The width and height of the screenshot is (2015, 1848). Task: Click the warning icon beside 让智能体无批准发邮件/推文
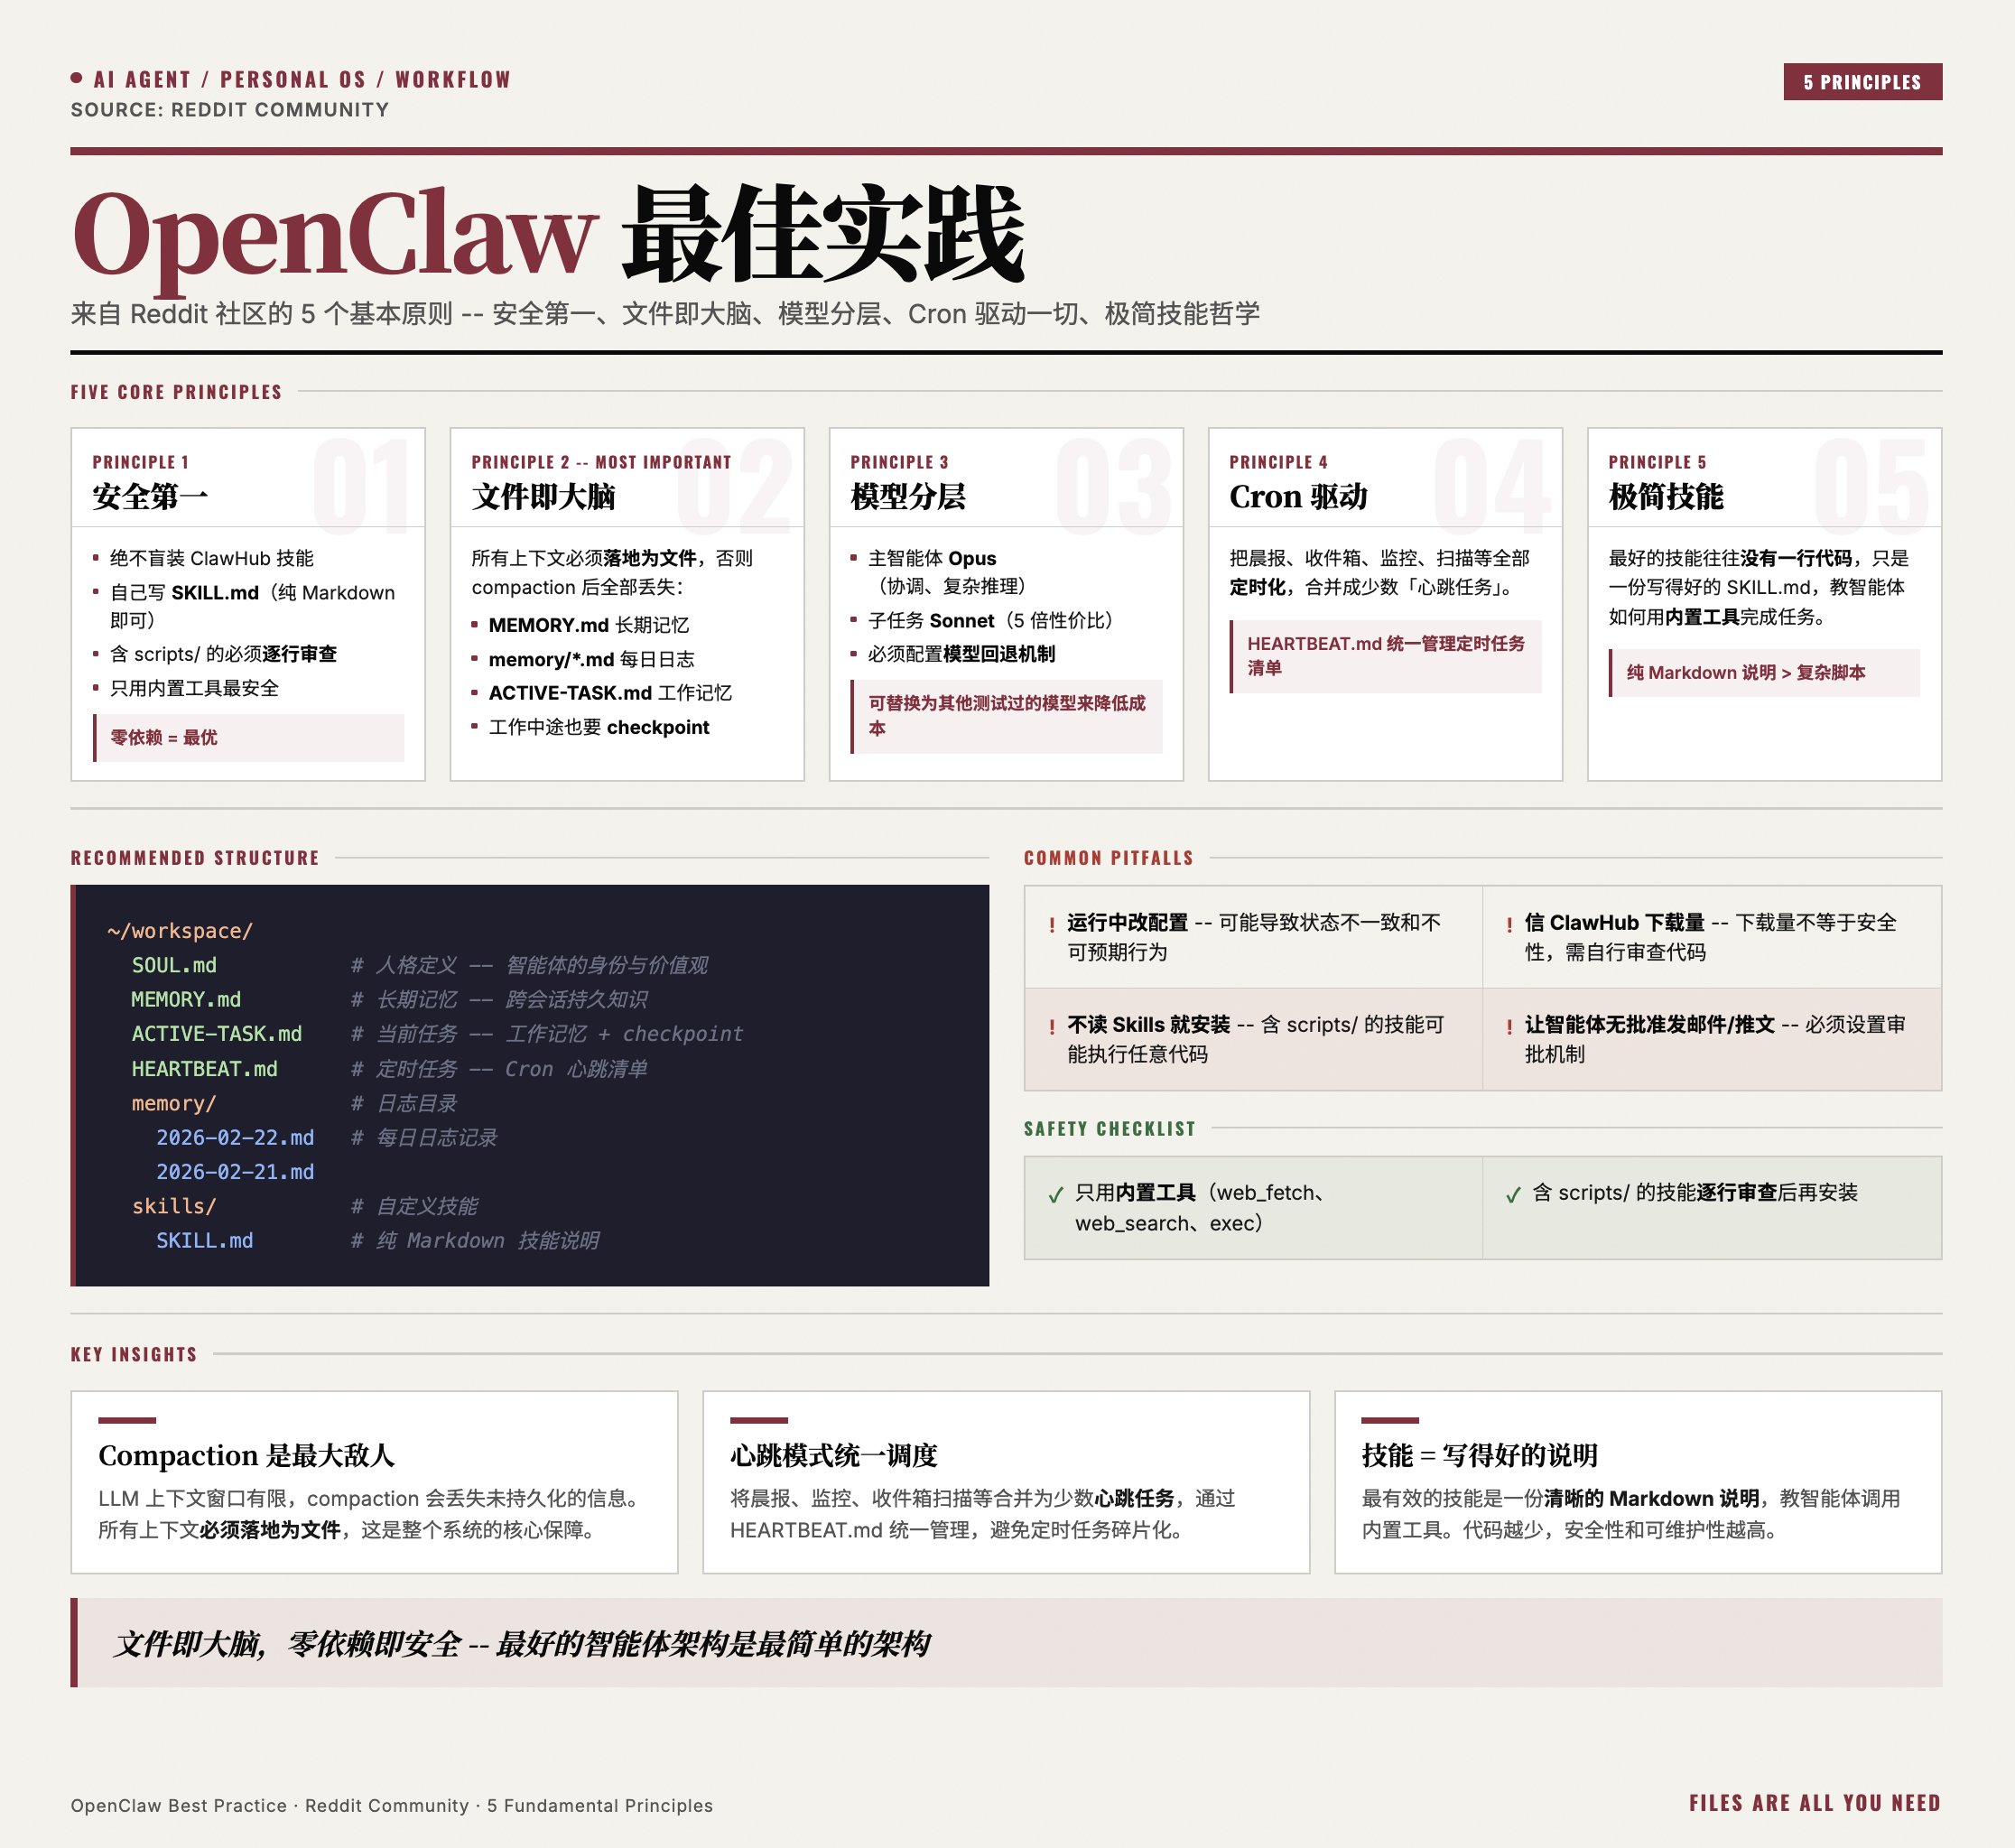pyautogui.click(x=1512, y=1025)
